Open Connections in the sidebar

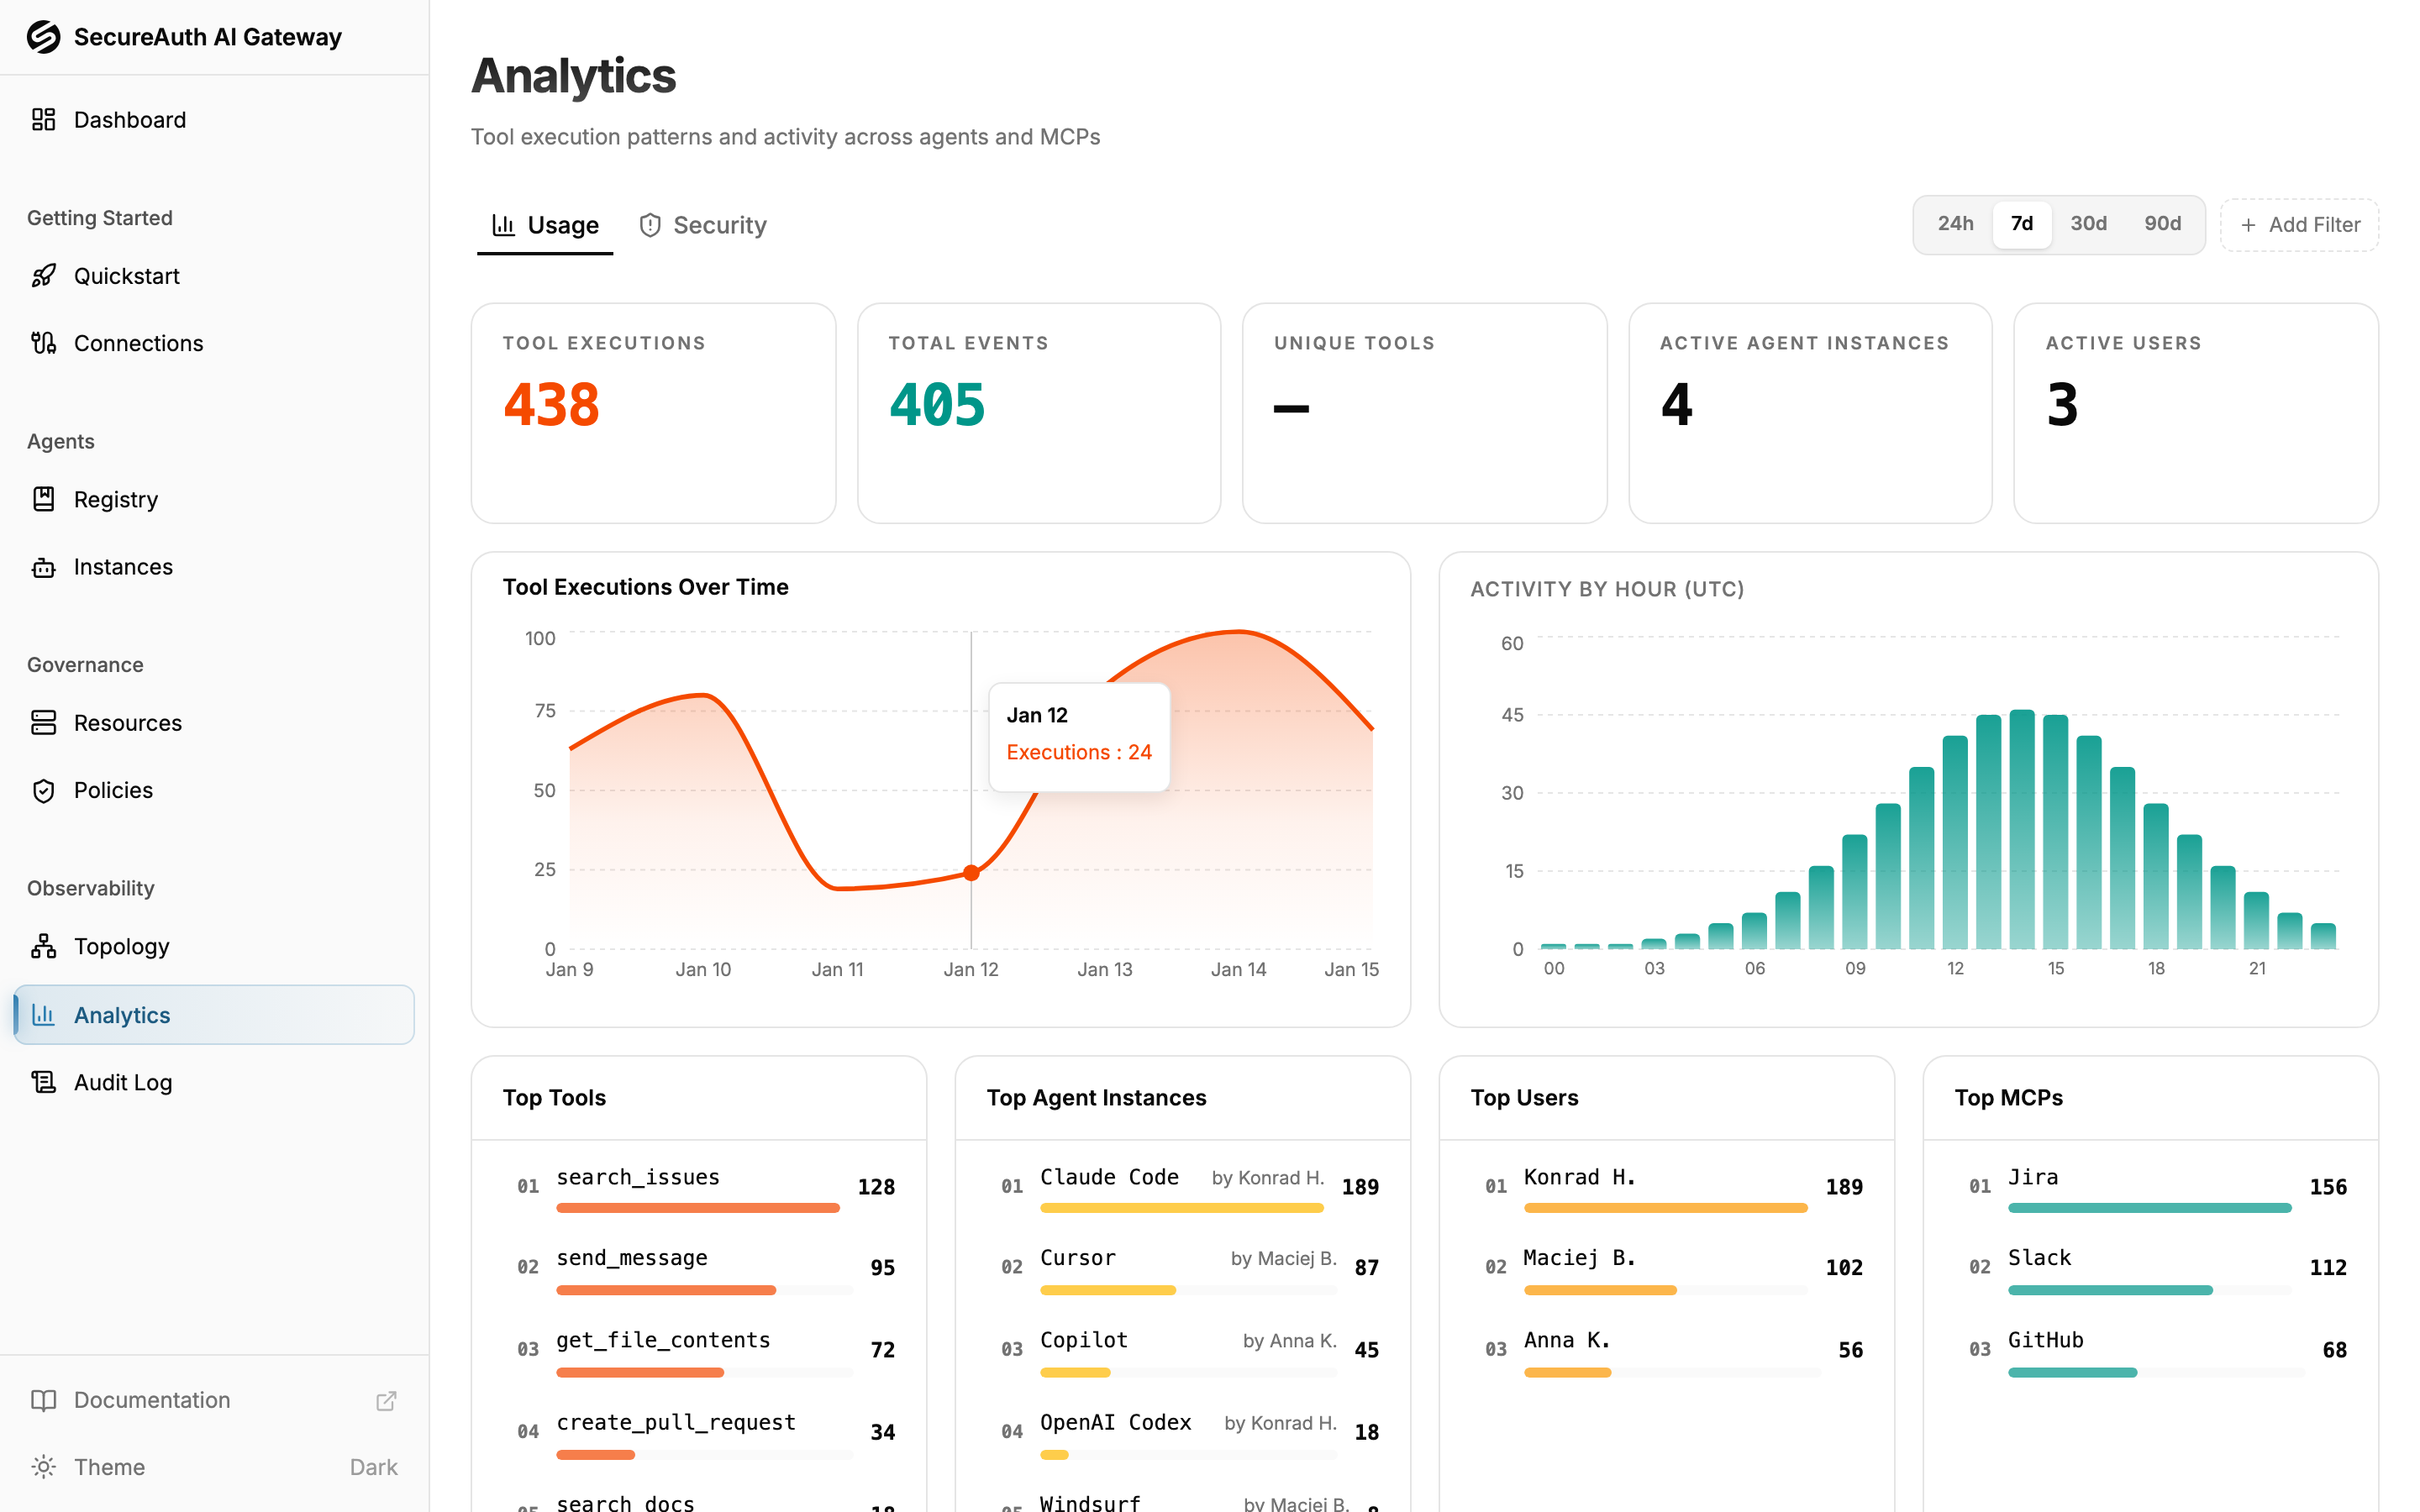point(214,343)
